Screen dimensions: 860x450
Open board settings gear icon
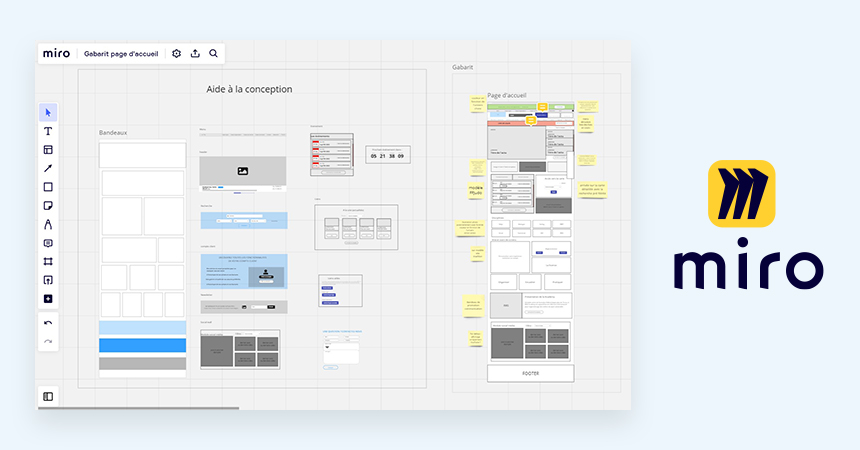tap(177, 54)
